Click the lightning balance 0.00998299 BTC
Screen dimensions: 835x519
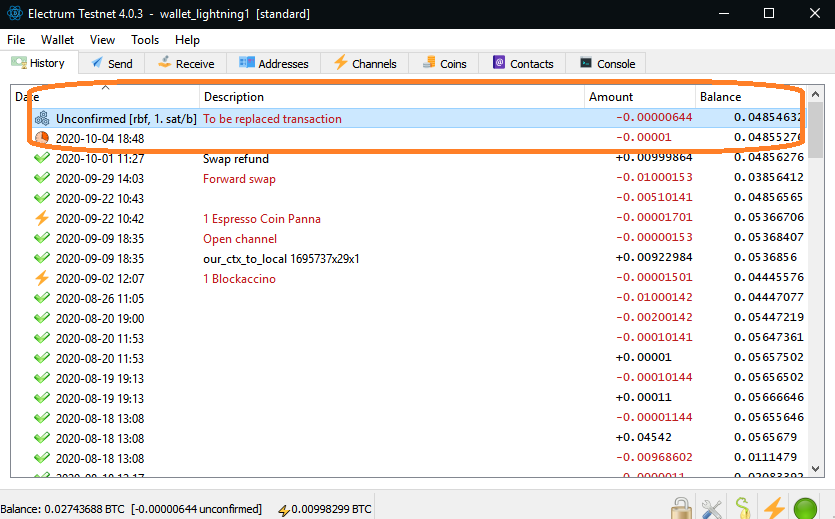[x=325, y=509]
